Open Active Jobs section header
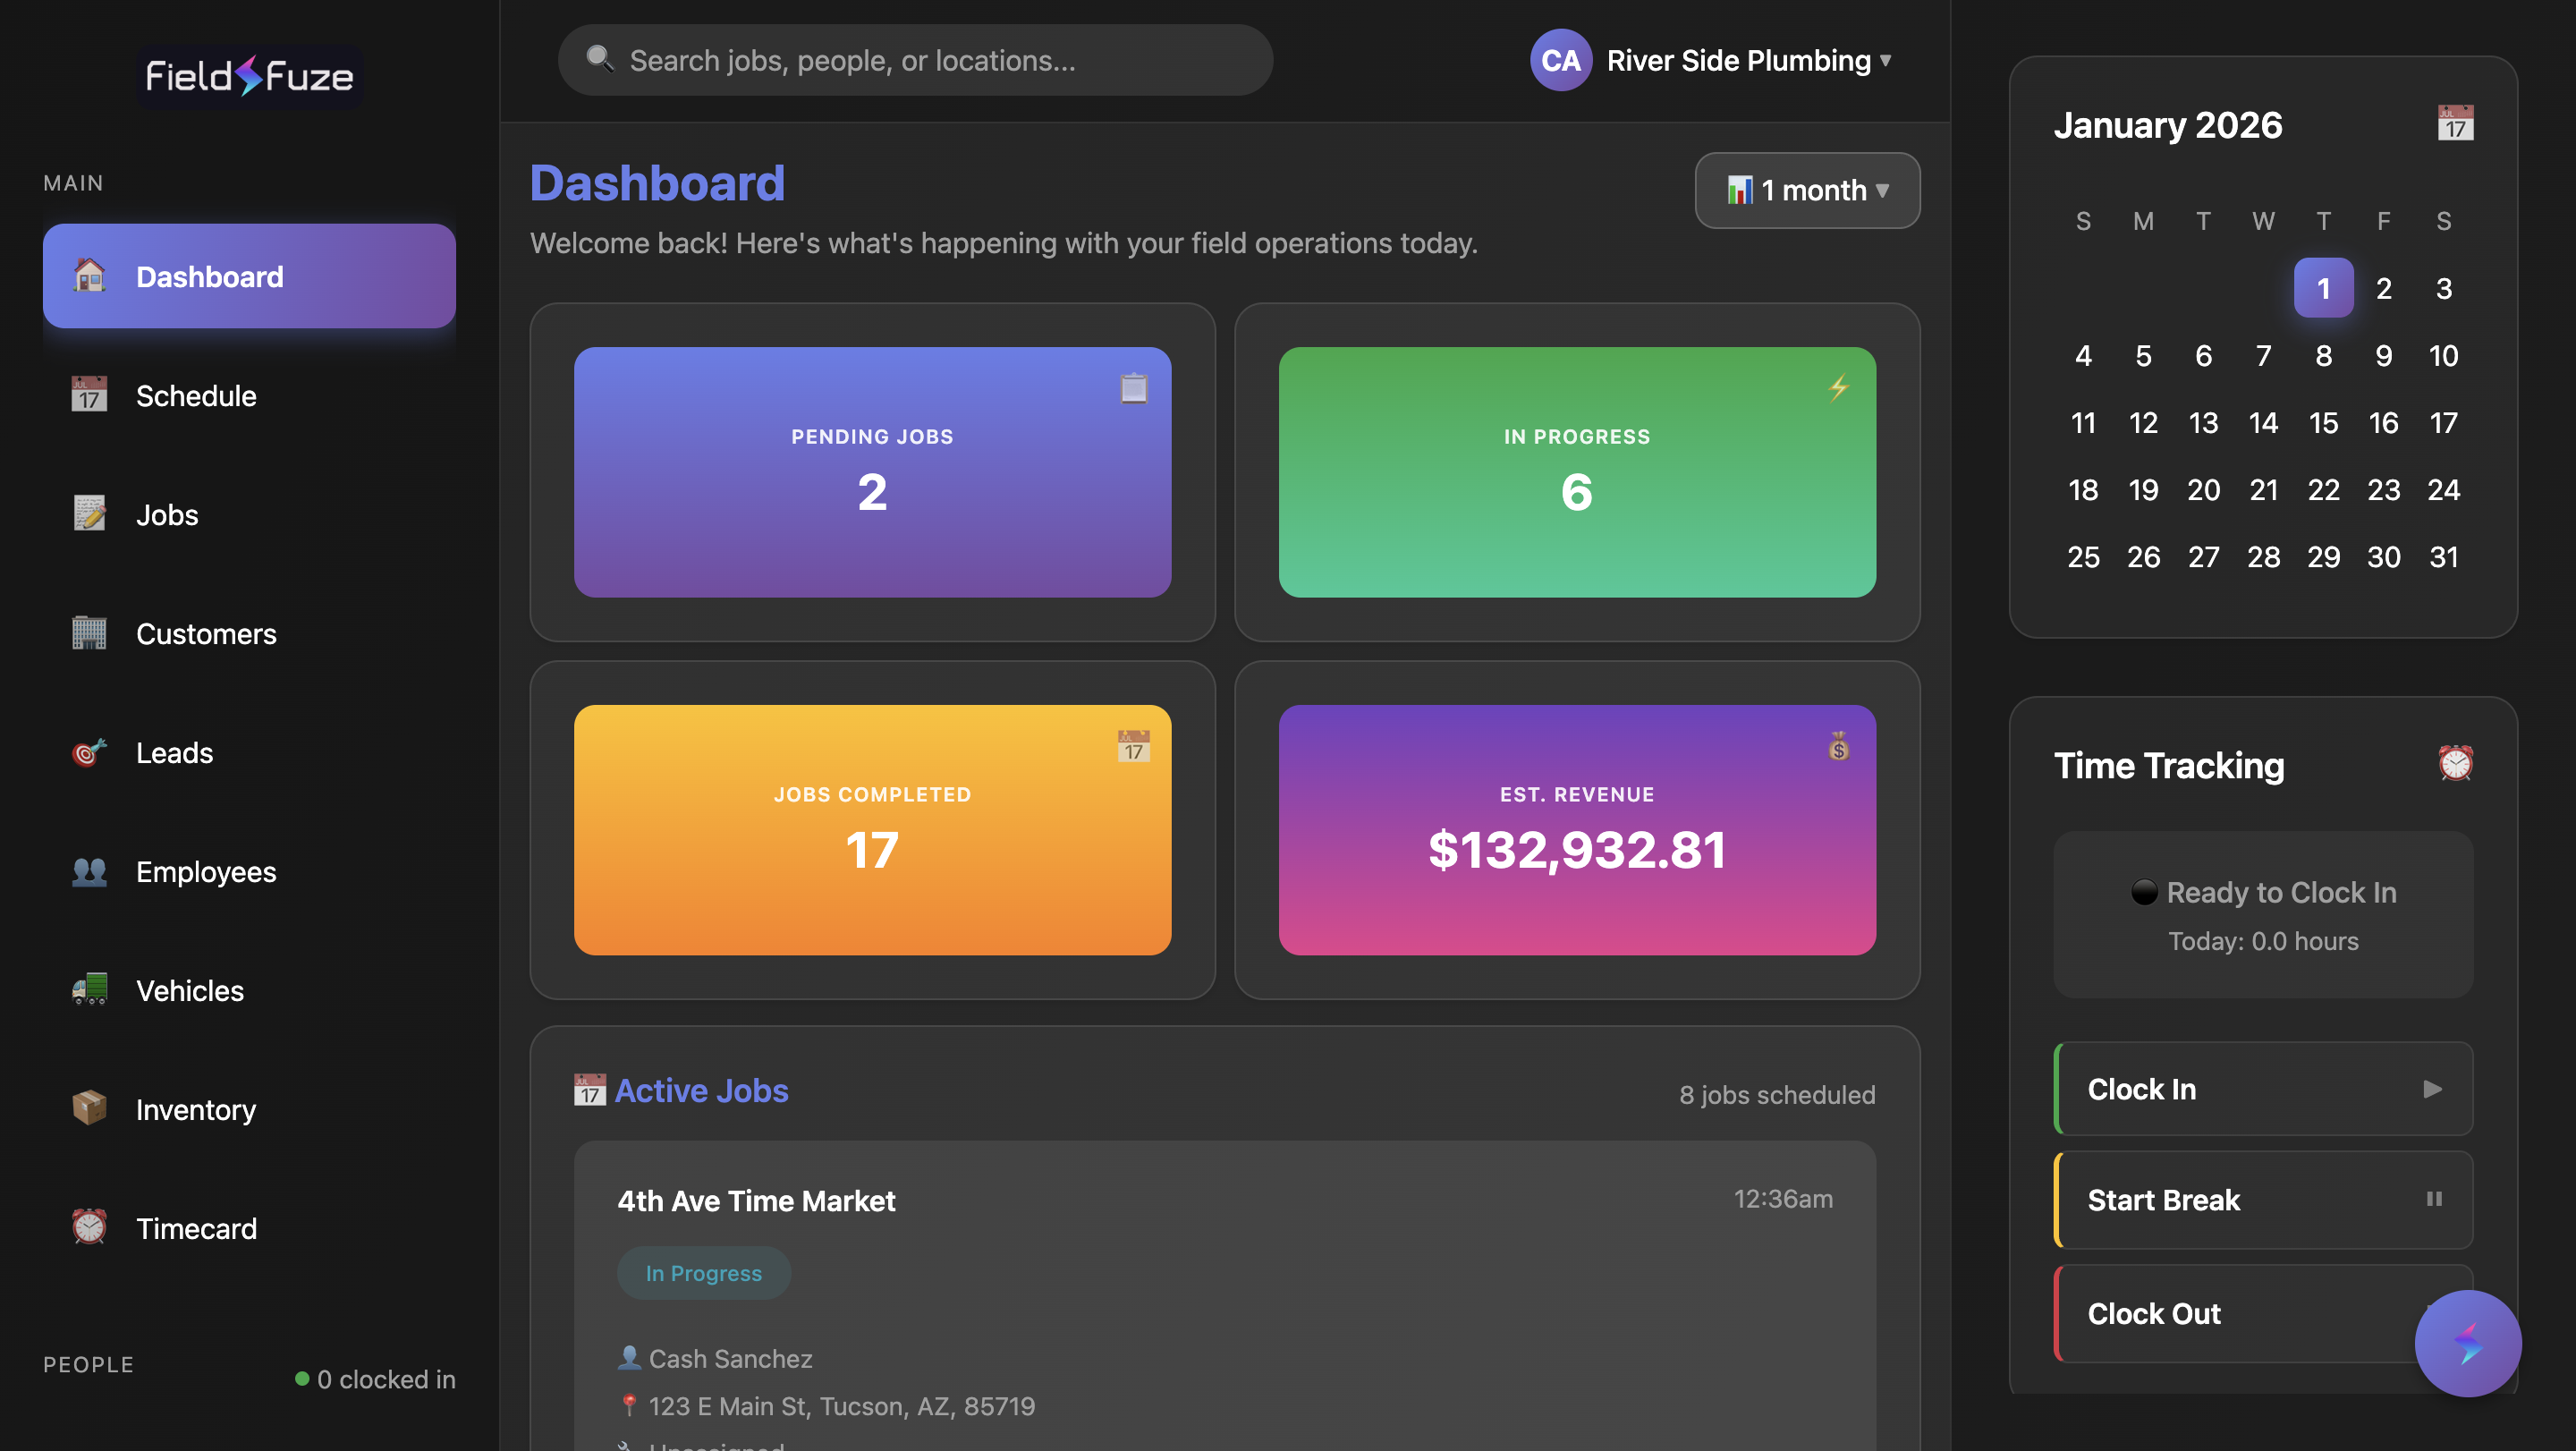The width and height of the screenshot is (2576, 1451). (700, 1091)
